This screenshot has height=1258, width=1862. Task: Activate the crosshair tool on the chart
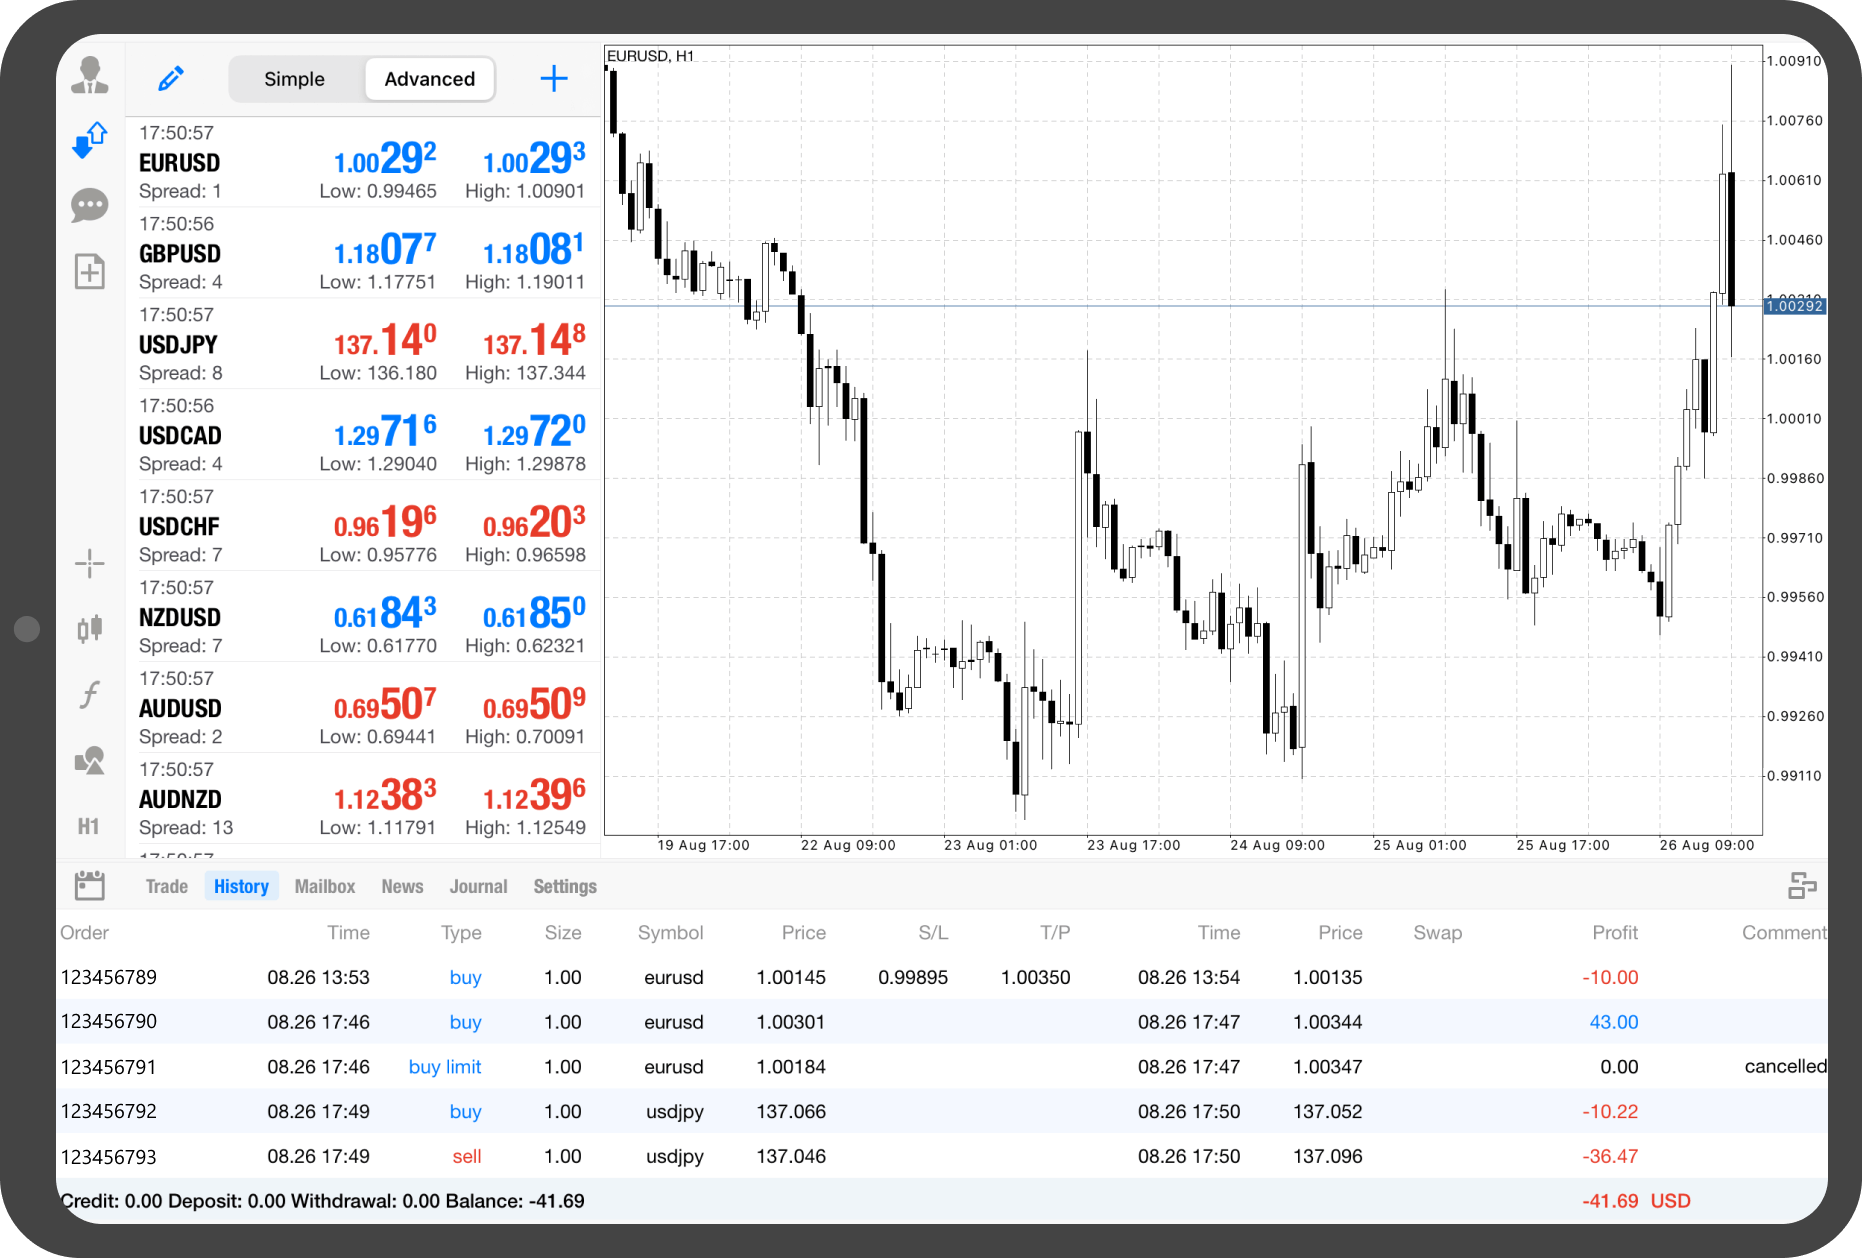pos(90,563)
